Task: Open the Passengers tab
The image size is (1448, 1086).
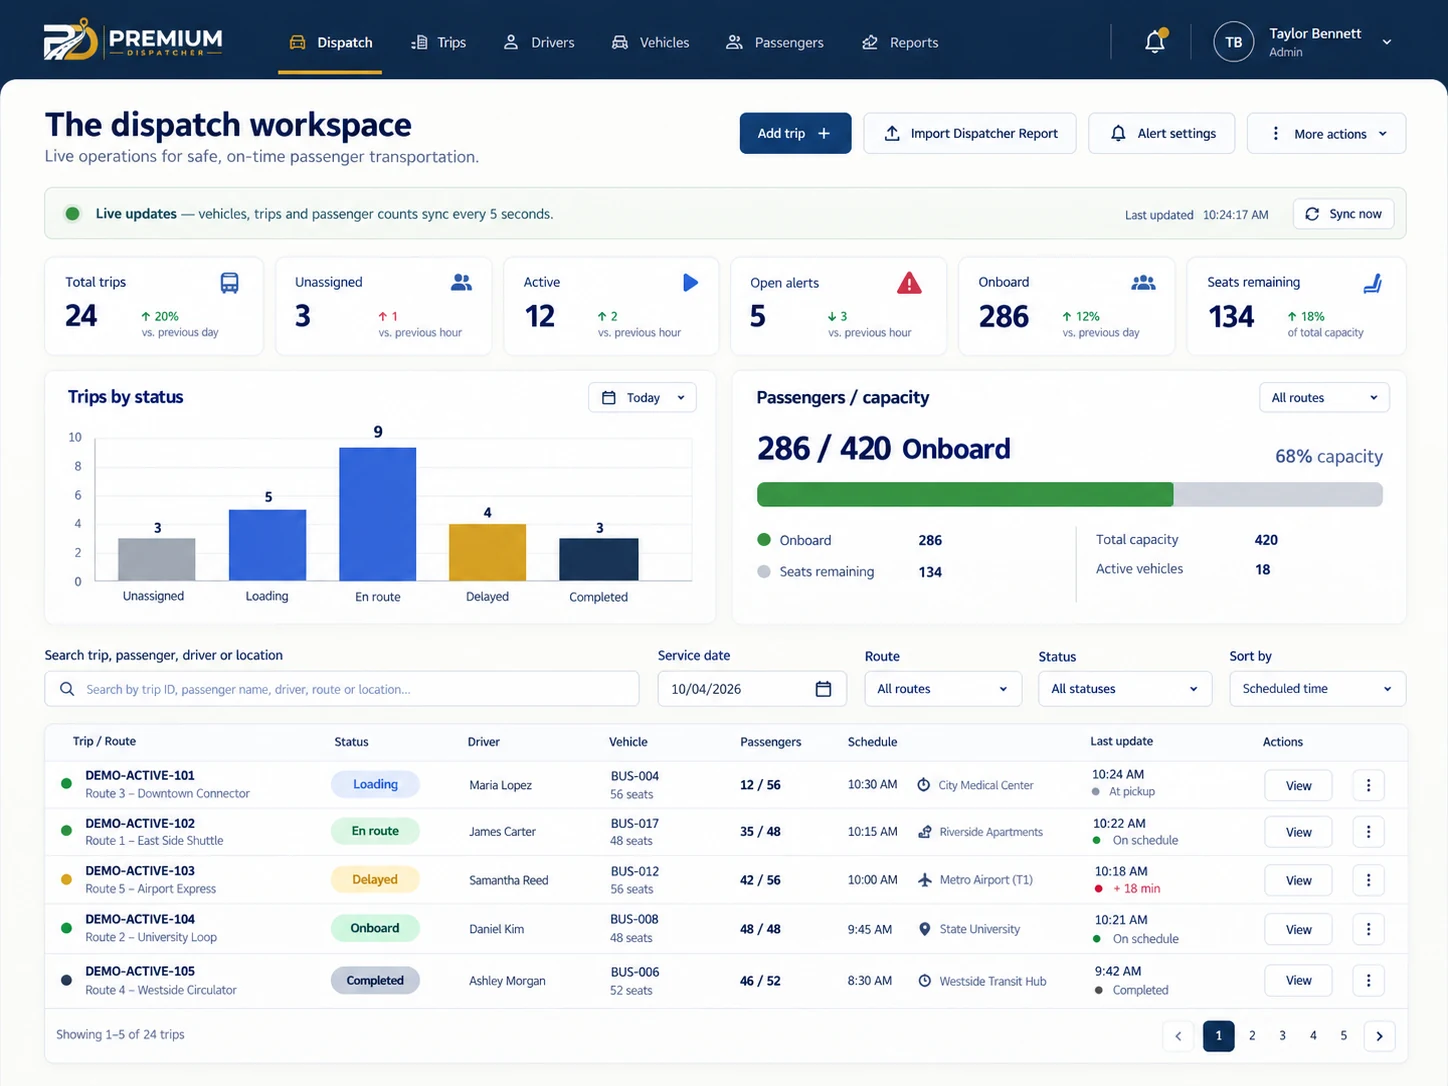Action: tap(775, 42)
